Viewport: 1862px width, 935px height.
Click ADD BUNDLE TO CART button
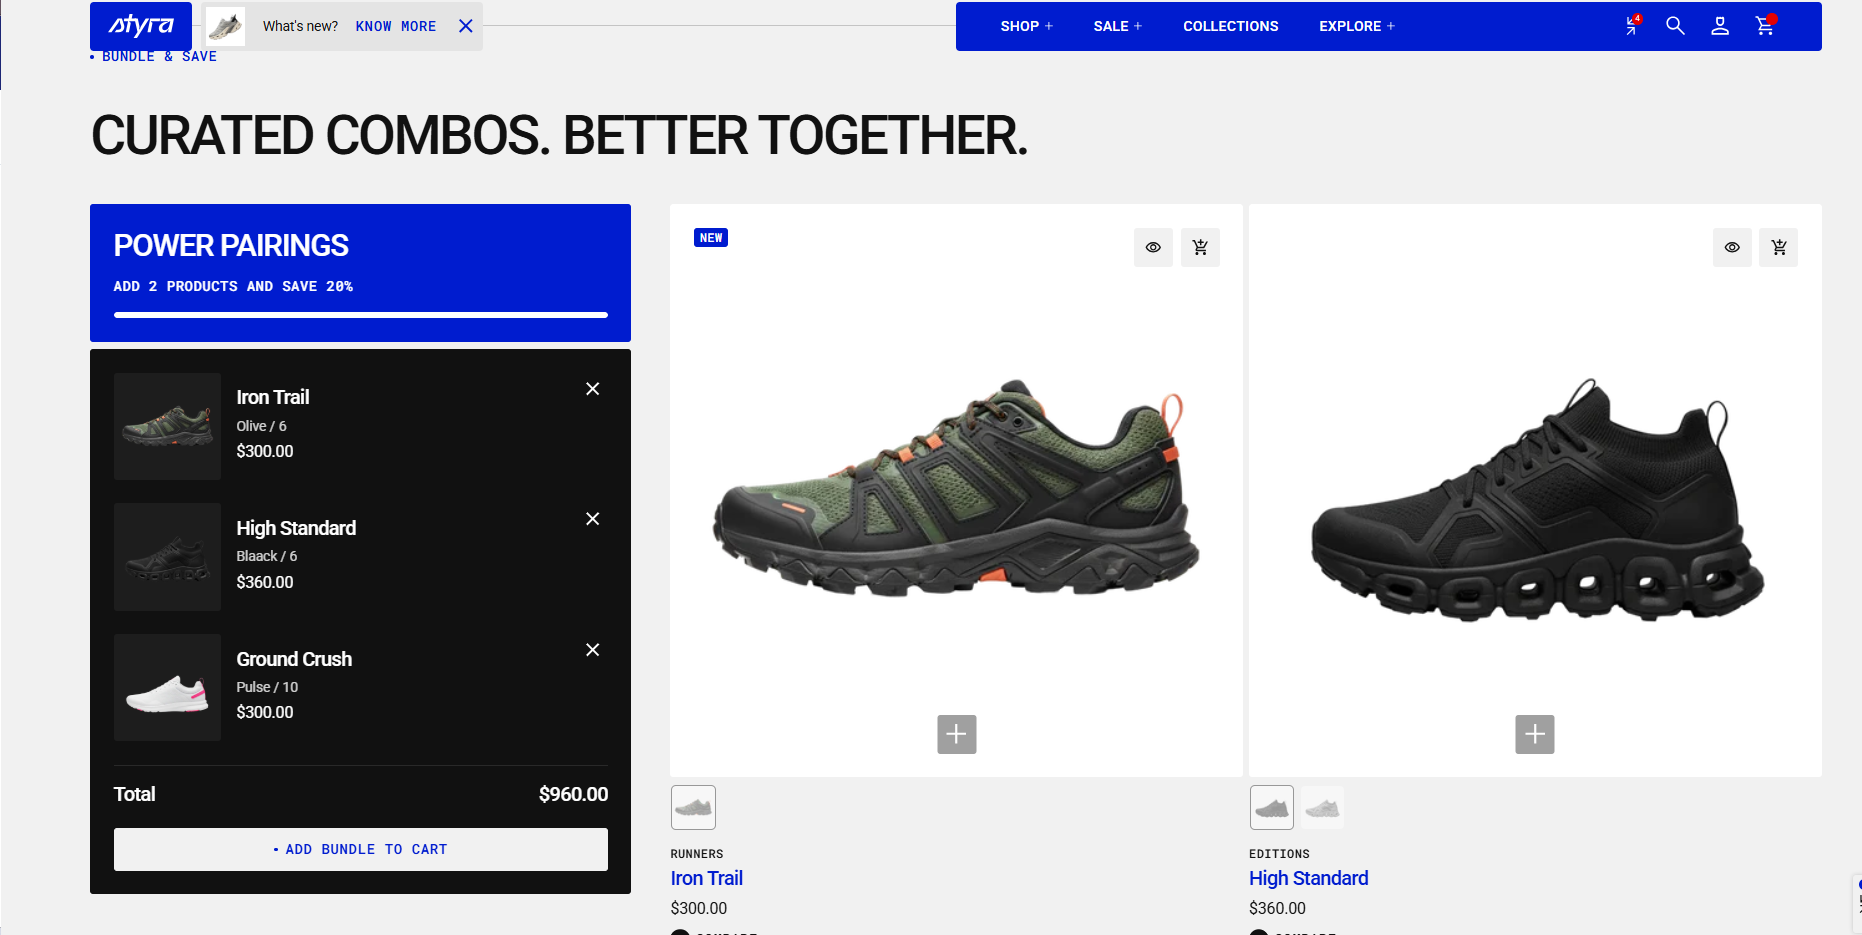click(361, 849)
